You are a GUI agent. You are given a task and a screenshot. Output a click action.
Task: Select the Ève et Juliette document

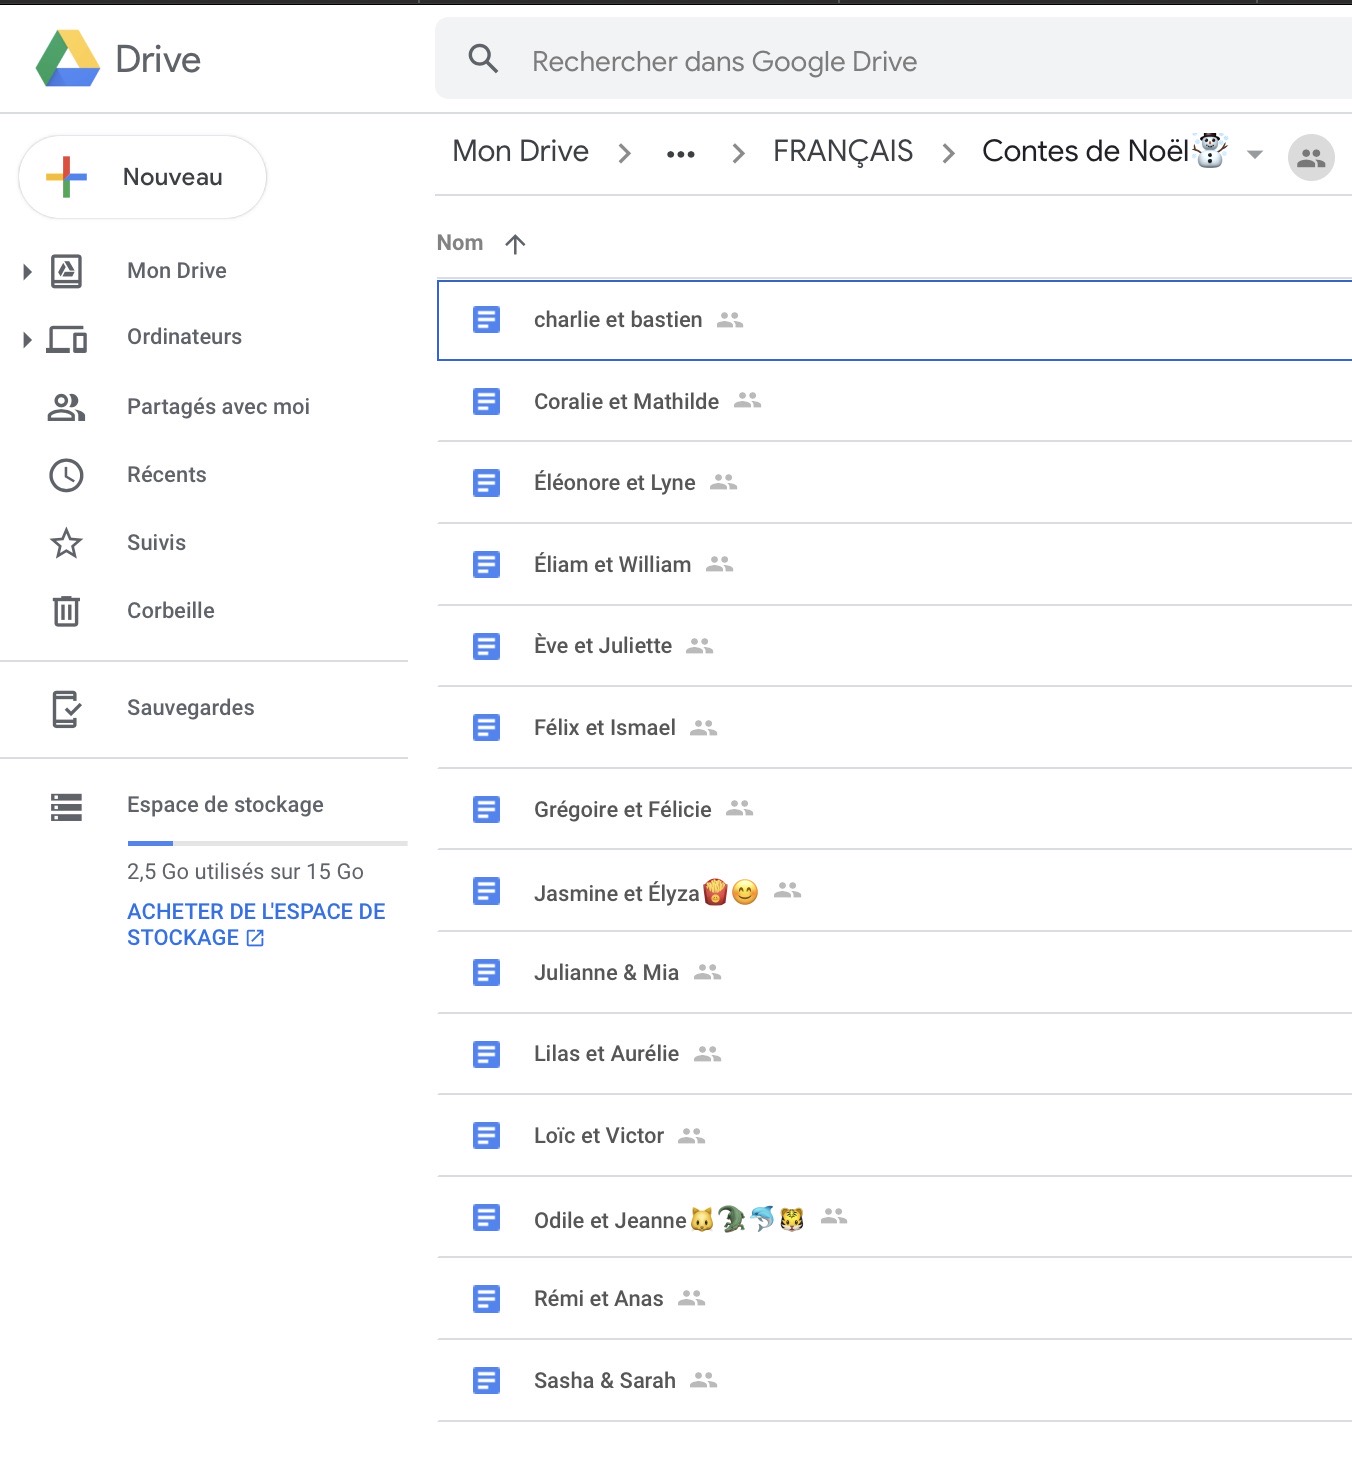click(894, 646)
